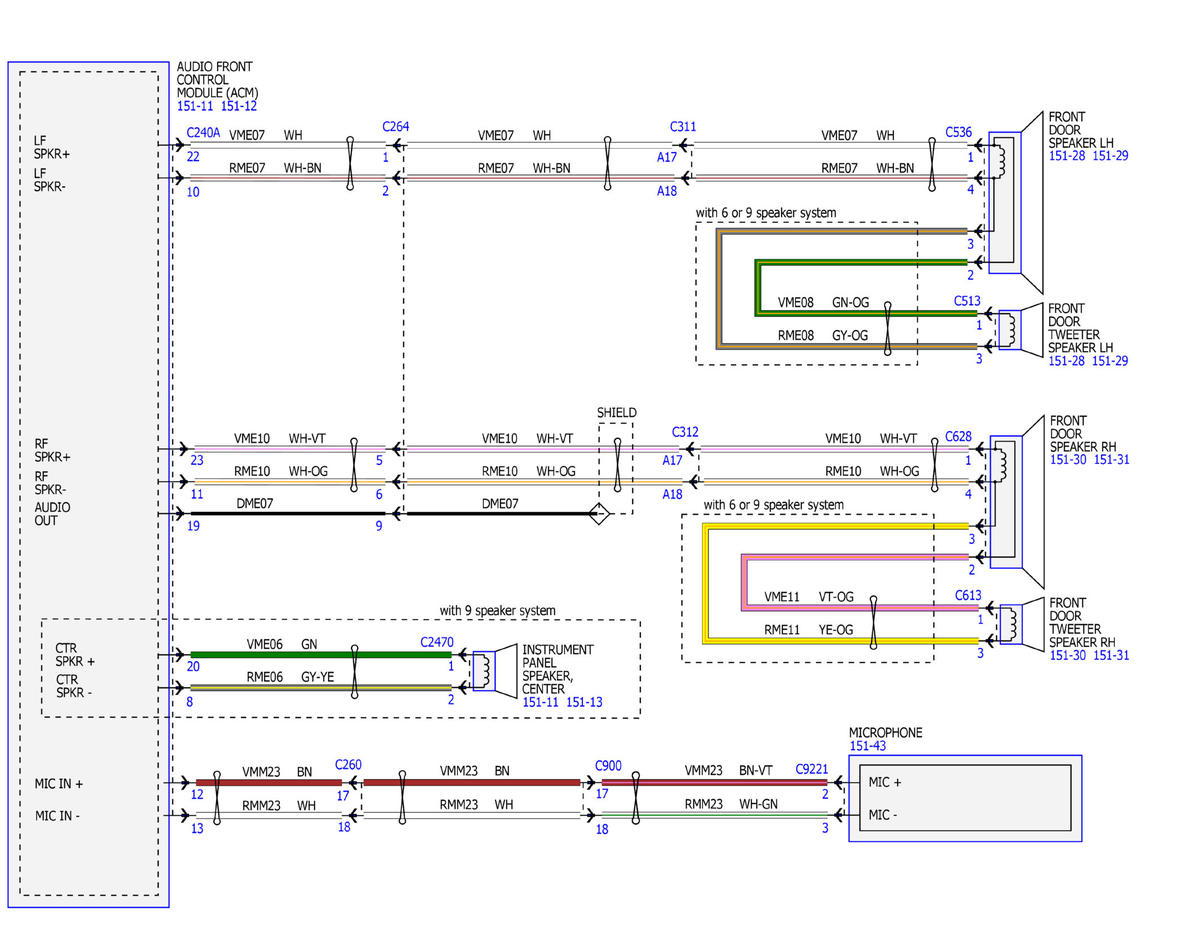Image resolution: width=1200 pixels, height=927 pixels.
Task: Open reference 151-11 under Audio Front Control Module
Action: point(196,106)
